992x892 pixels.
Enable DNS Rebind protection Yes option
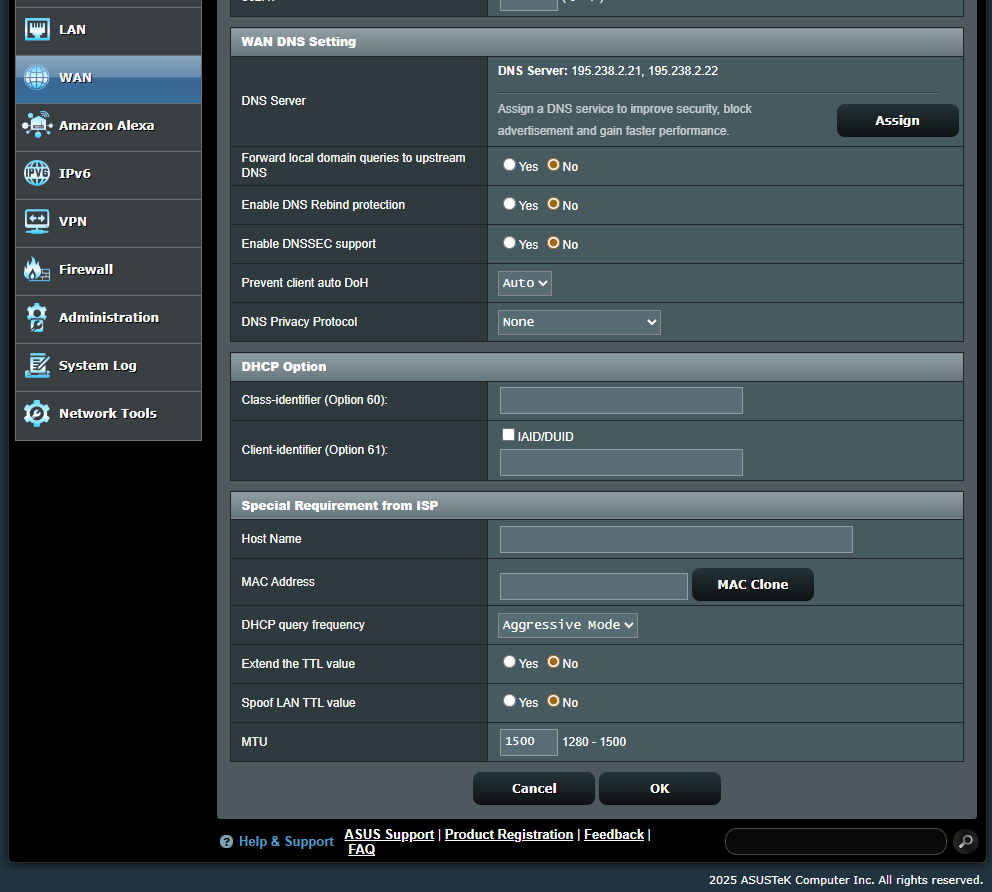510,204
